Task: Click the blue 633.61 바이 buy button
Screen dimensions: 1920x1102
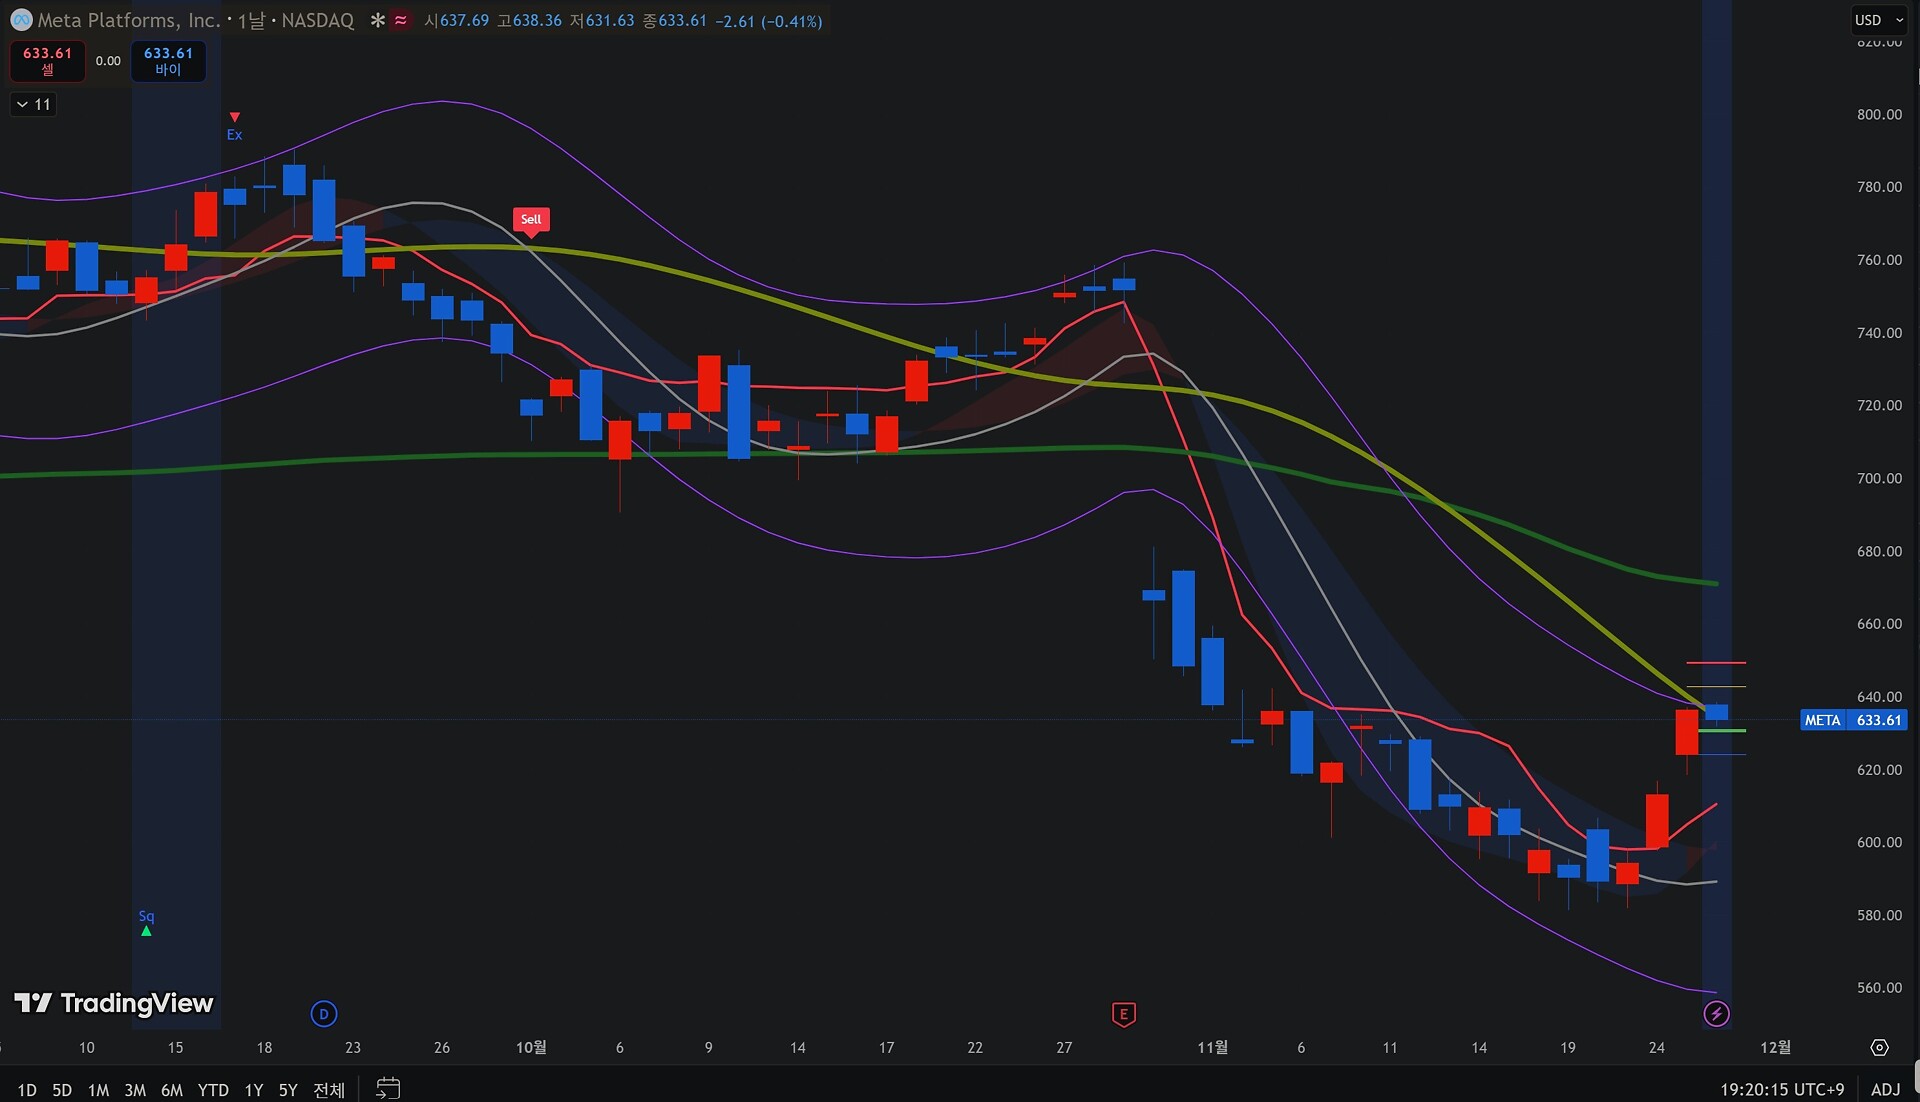Action: pyautogui.click(x=168, y=61)
